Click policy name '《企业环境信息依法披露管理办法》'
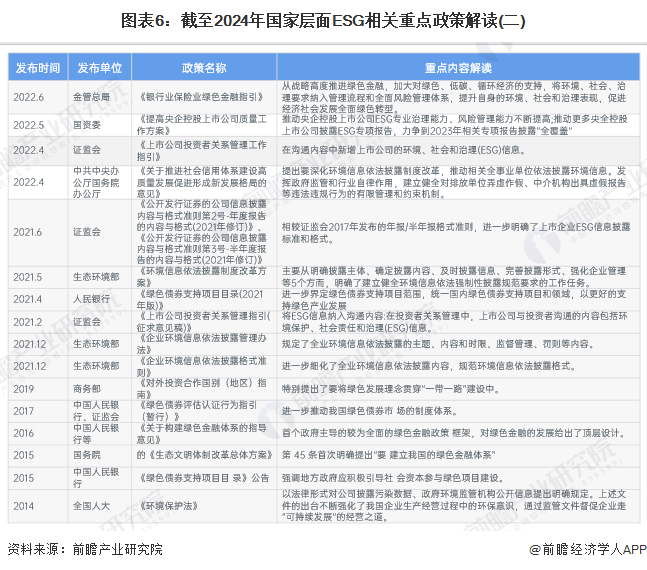The height and width of the screenshot is (570, 647). pyautogui.click(x=202, y=344)
